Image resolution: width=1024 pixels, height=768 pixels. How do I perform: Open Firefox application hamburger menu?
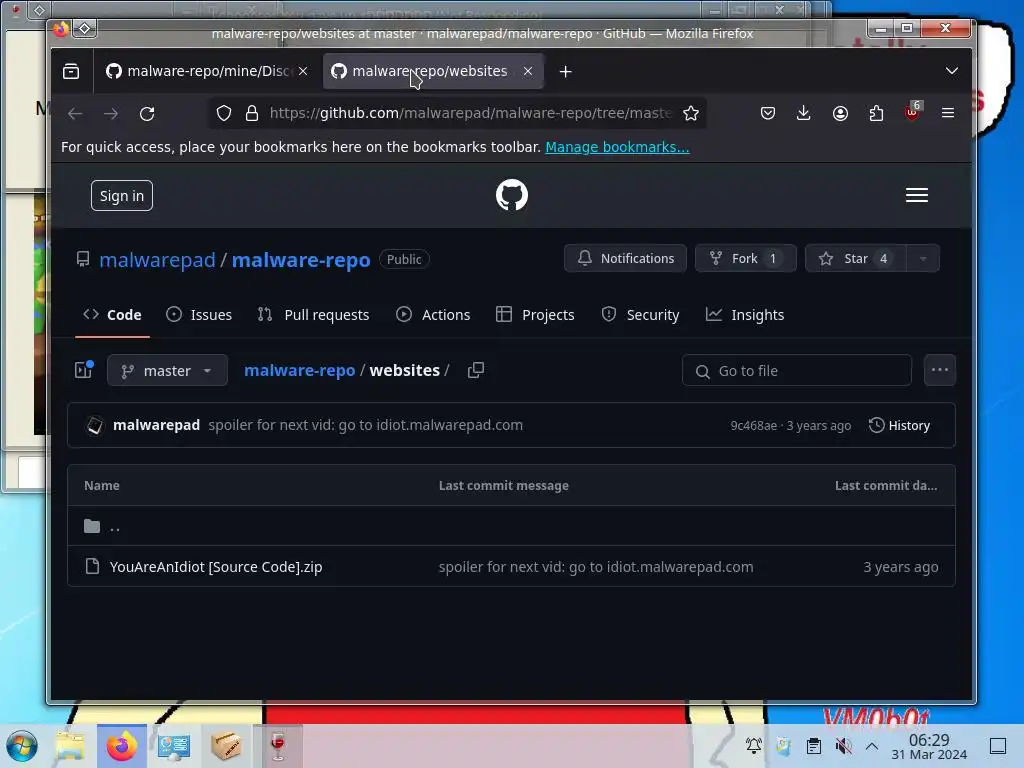(948, 114)
